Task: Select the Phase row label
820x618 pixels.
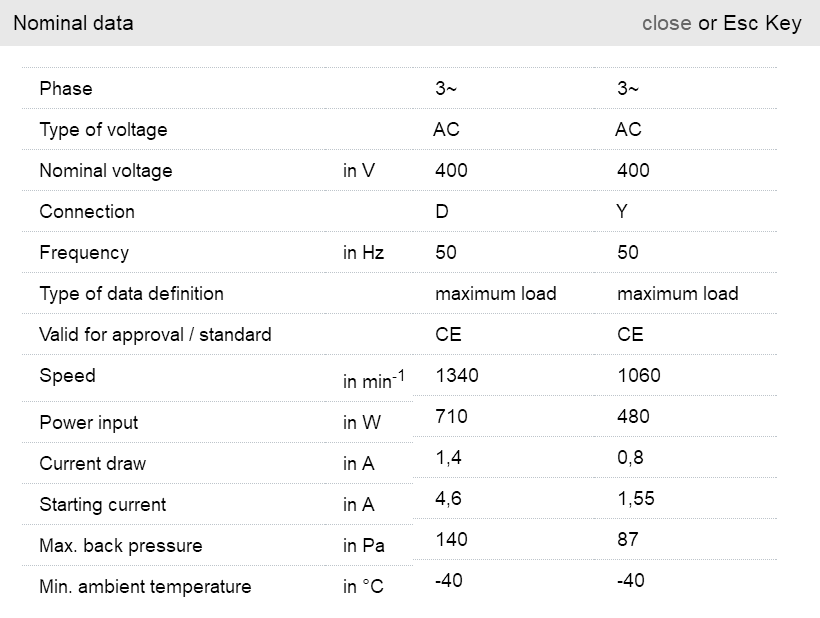Action: click(x=66, y=89)
